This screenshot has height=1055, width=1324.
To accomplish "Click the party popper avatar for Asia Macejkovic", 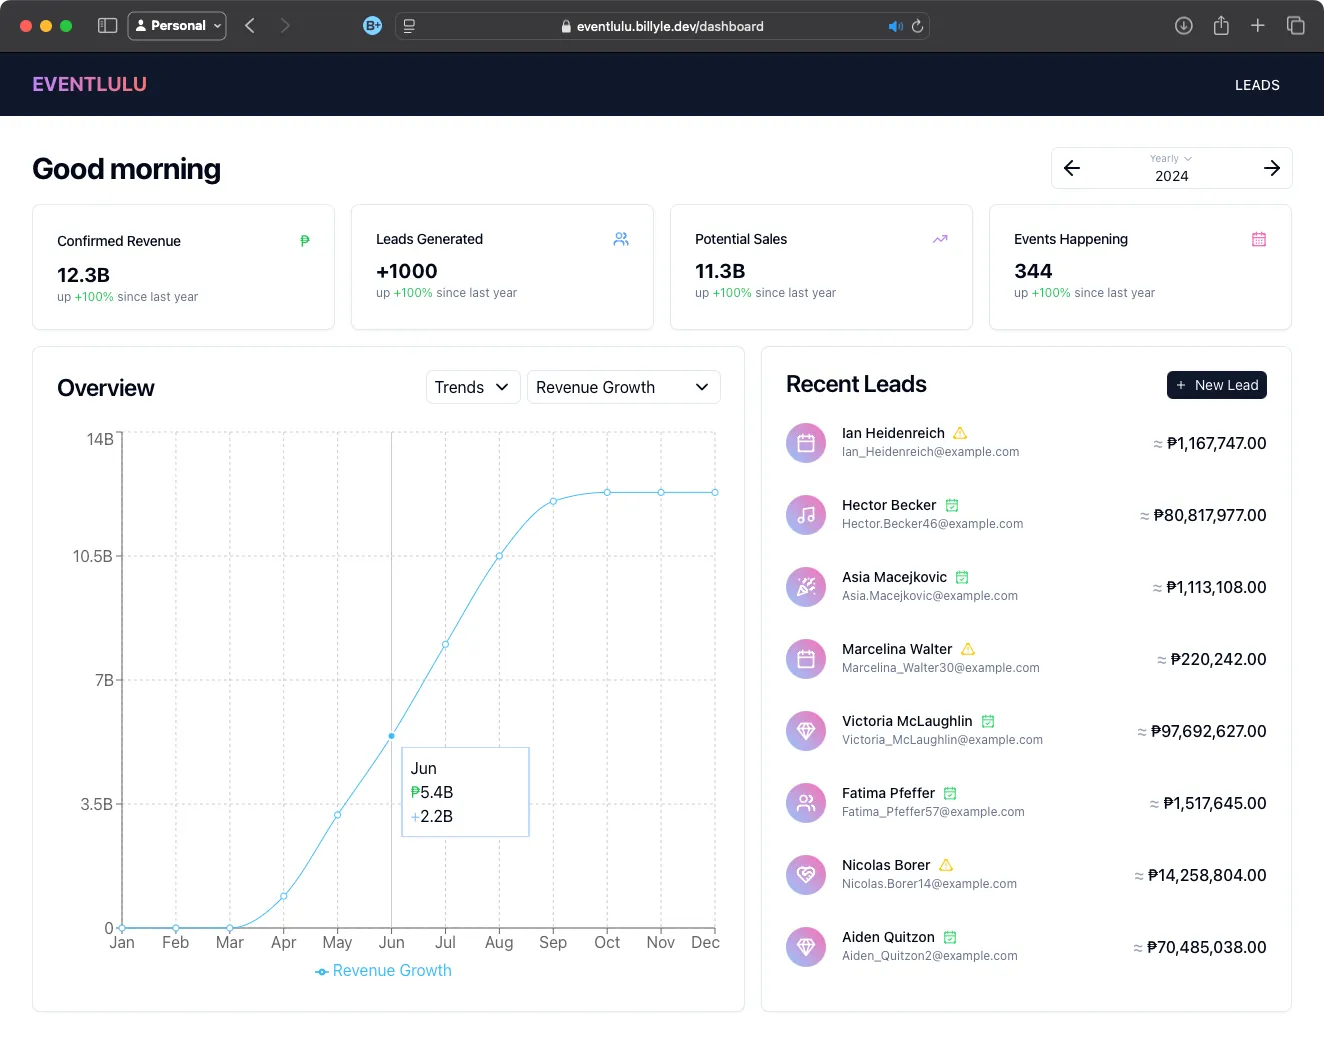I will 806,587.
